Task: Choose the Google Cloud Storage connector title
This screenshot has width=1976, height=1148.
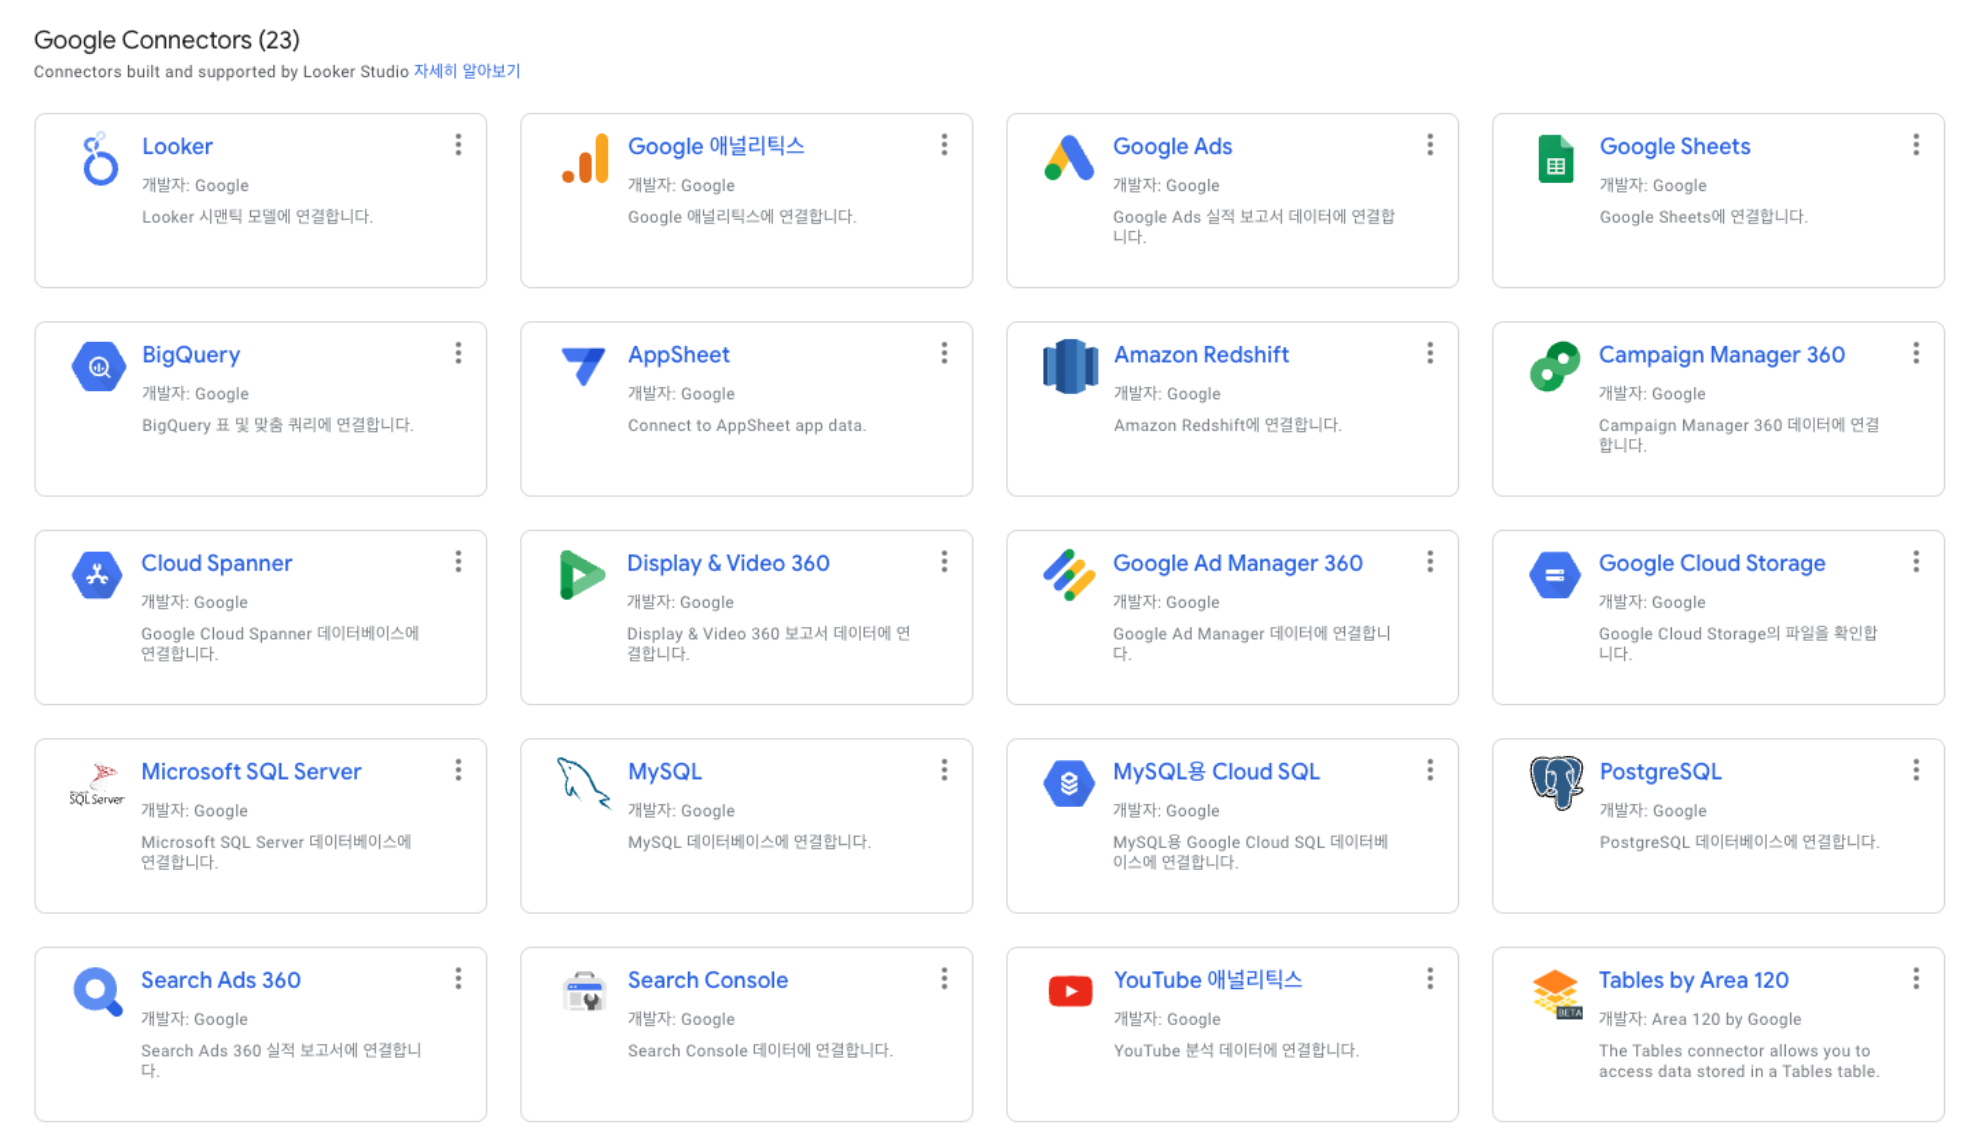Action: click(1711, 563)
